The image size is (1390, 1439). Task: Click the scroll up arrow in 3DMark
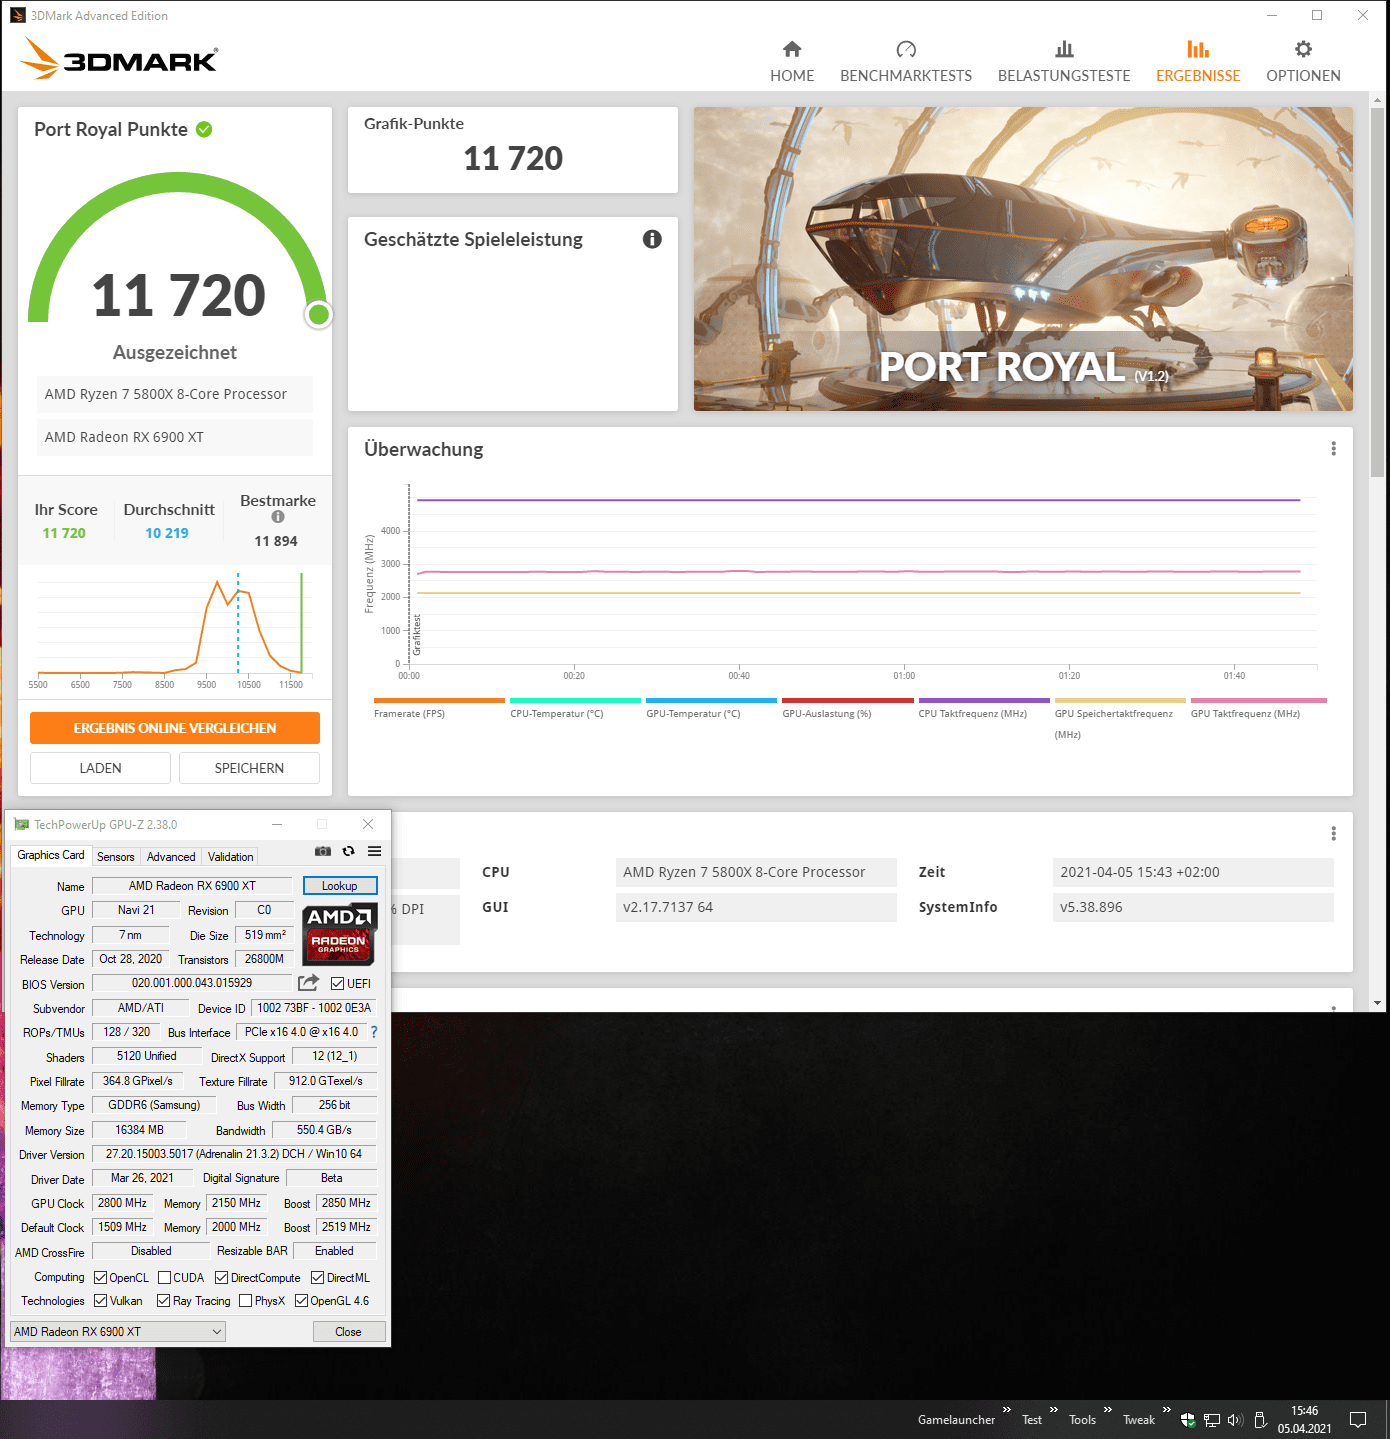1378,100
